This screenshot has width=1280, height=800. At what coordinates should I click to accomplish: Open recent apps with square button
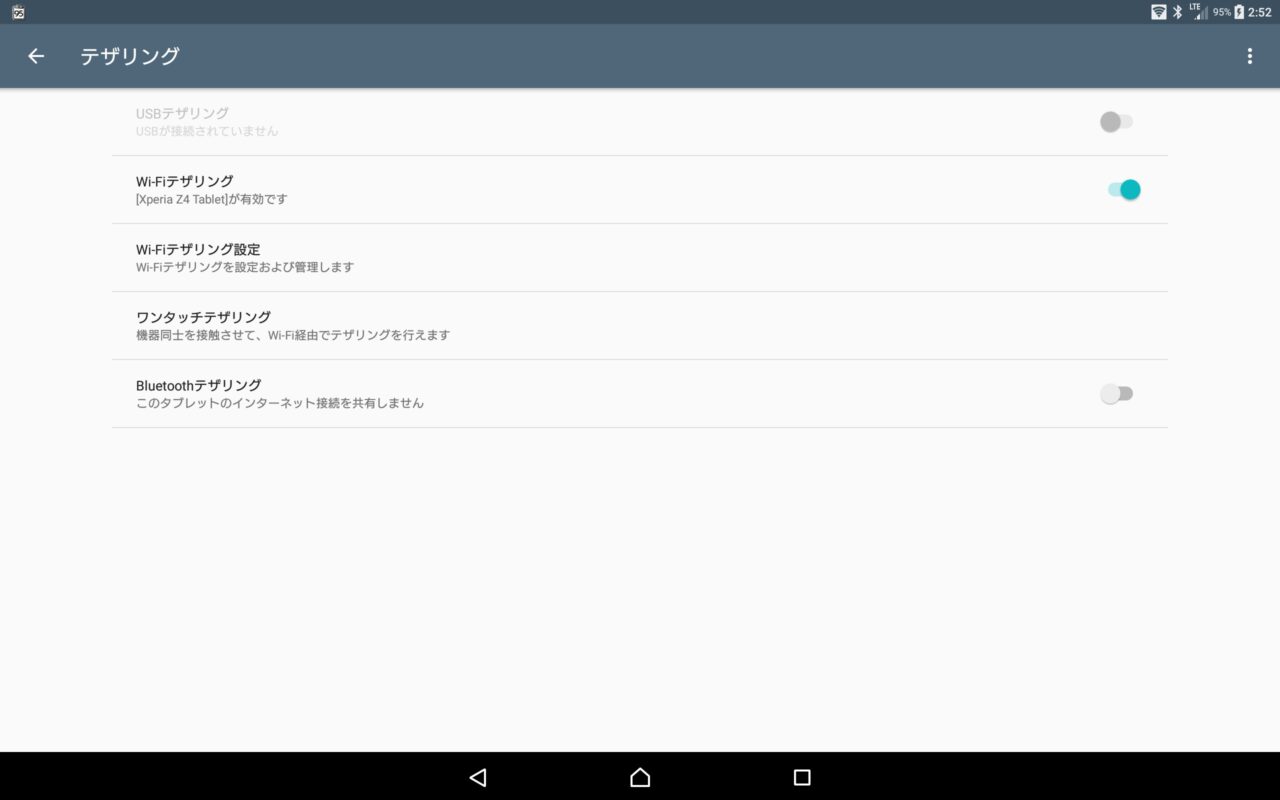click(801, 777)
